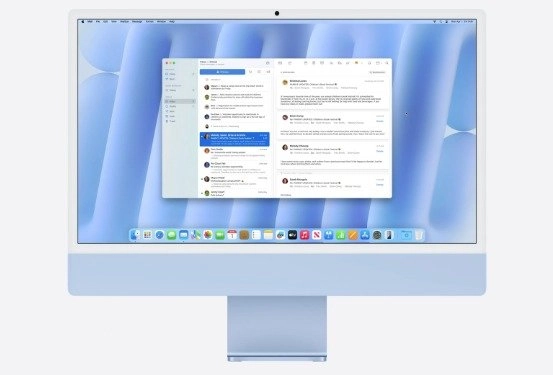The height and width of the screenshot is (375, 553).
Task: Open the Downloads folder stack in Dock
Action: 406,235
